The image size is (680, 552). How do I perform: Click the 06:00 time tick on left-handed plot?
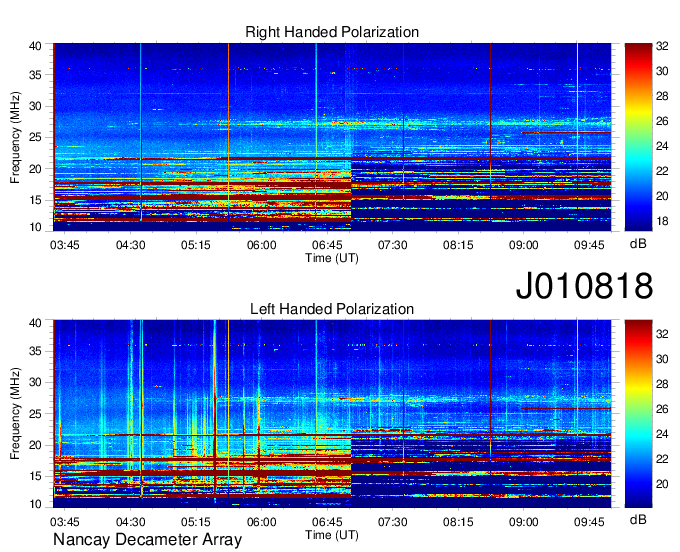(x=262, y=522)
